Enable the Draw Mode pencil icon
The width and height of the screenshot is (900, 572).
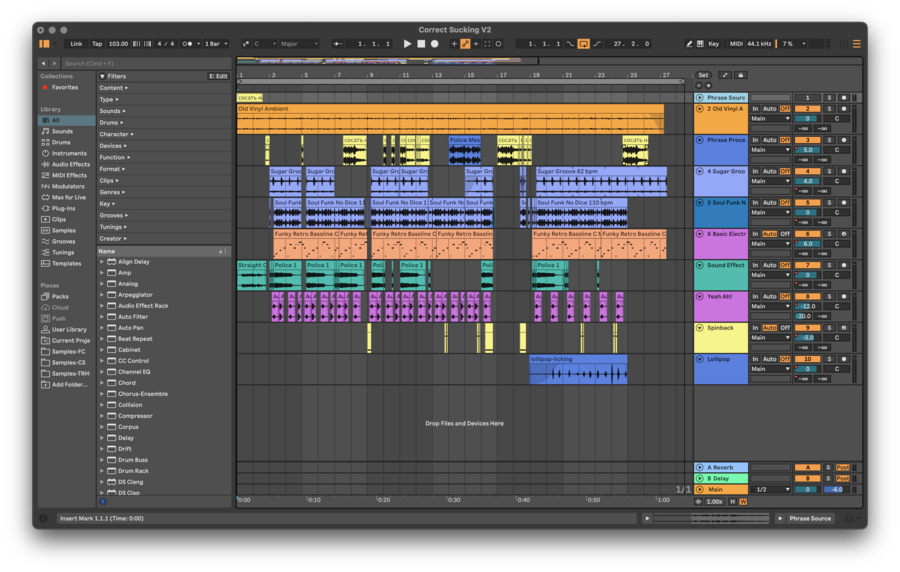point(690,44)
